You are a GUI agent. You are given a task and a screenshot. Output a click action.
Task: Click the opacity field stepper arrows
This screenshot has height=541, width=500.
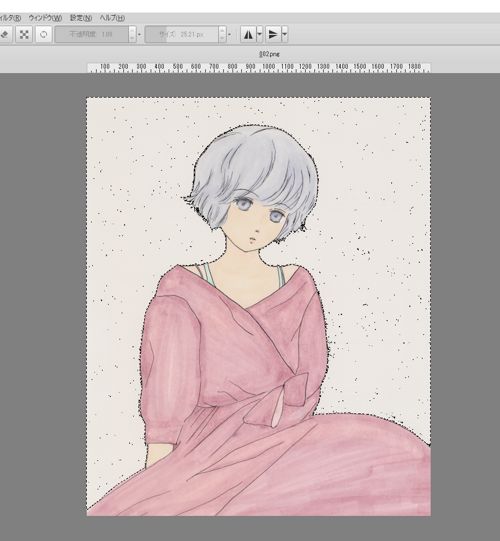coord(133,35)
